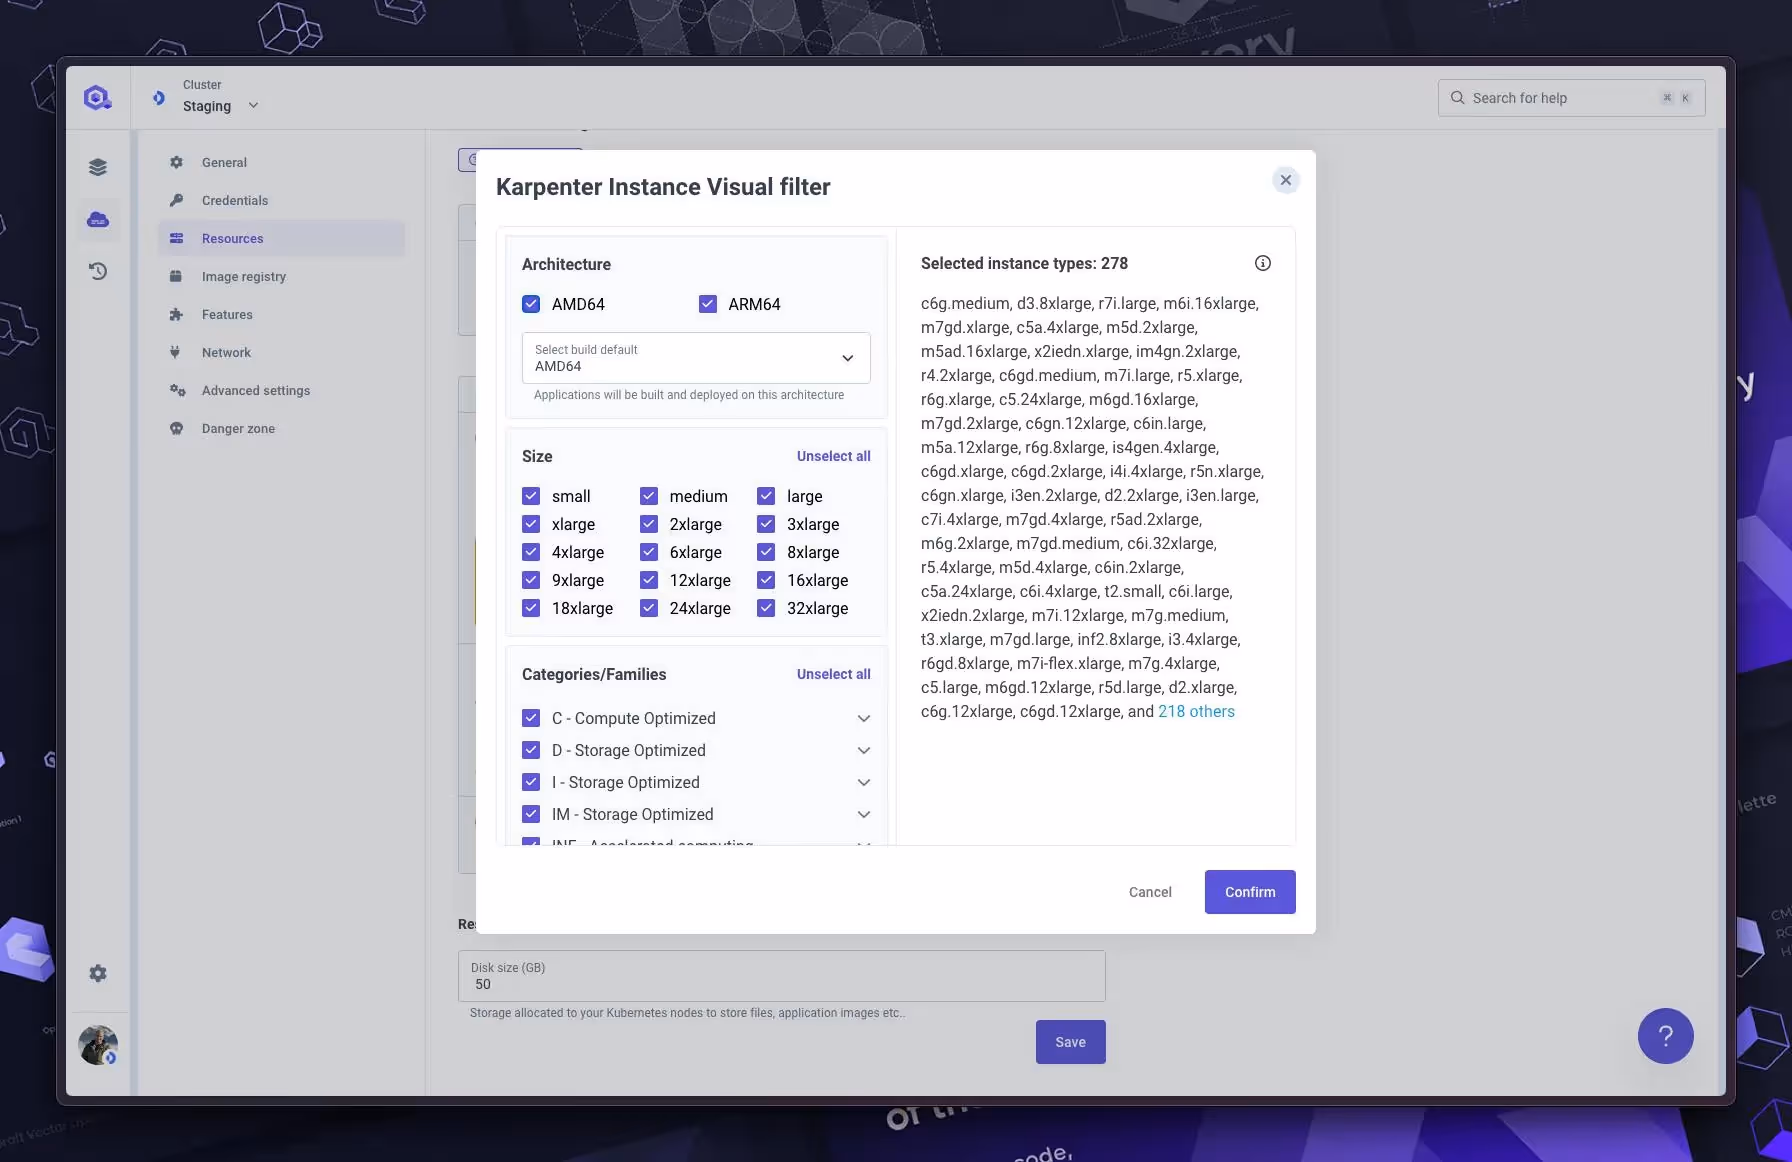The image size is (1792, 1162).
Task: Select the Resources settings section
Action: tap(282, 238)
